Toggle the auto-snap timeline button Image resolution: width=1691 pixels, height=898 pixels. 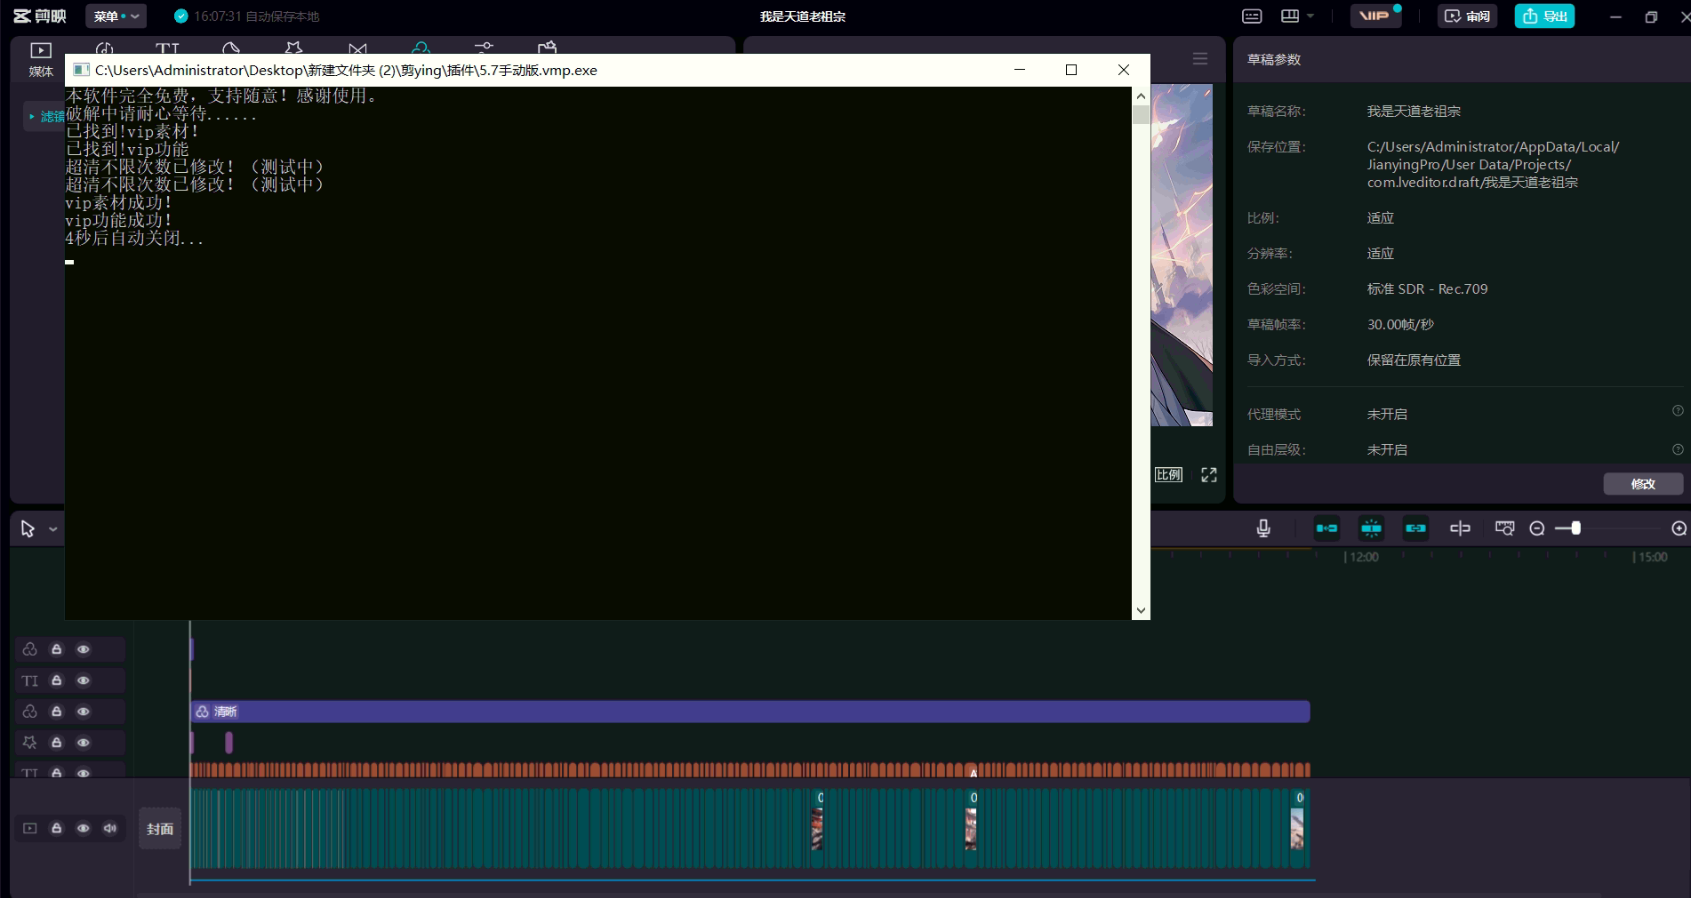click(x=1371, y=528)
